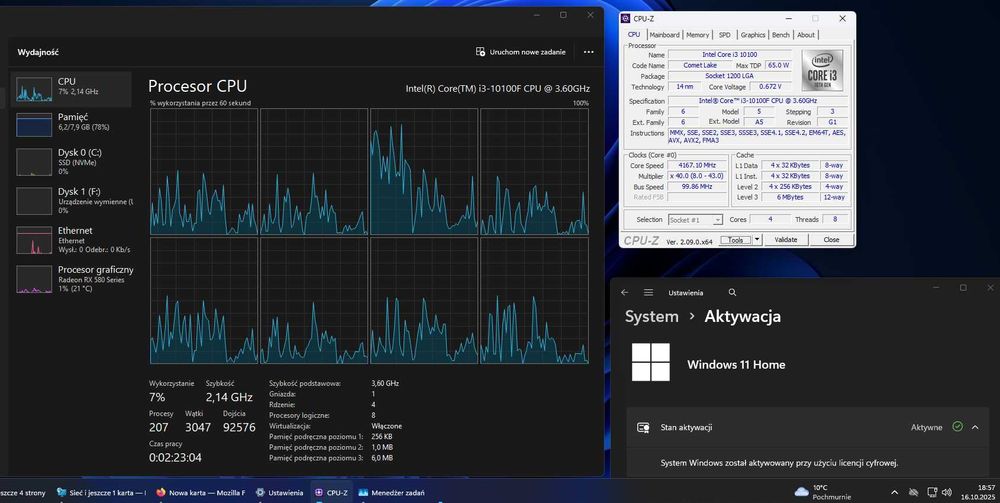This screenshot has width=1000, height=503.
Task: Open the Ethernet performance entry
Action: tap(71, 240)
